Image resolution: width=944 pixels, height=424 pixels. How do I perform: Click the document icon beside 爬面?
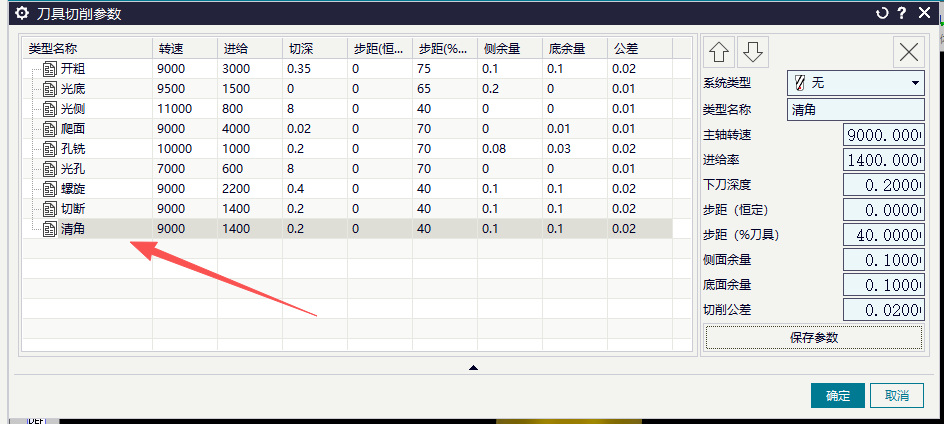49,128
